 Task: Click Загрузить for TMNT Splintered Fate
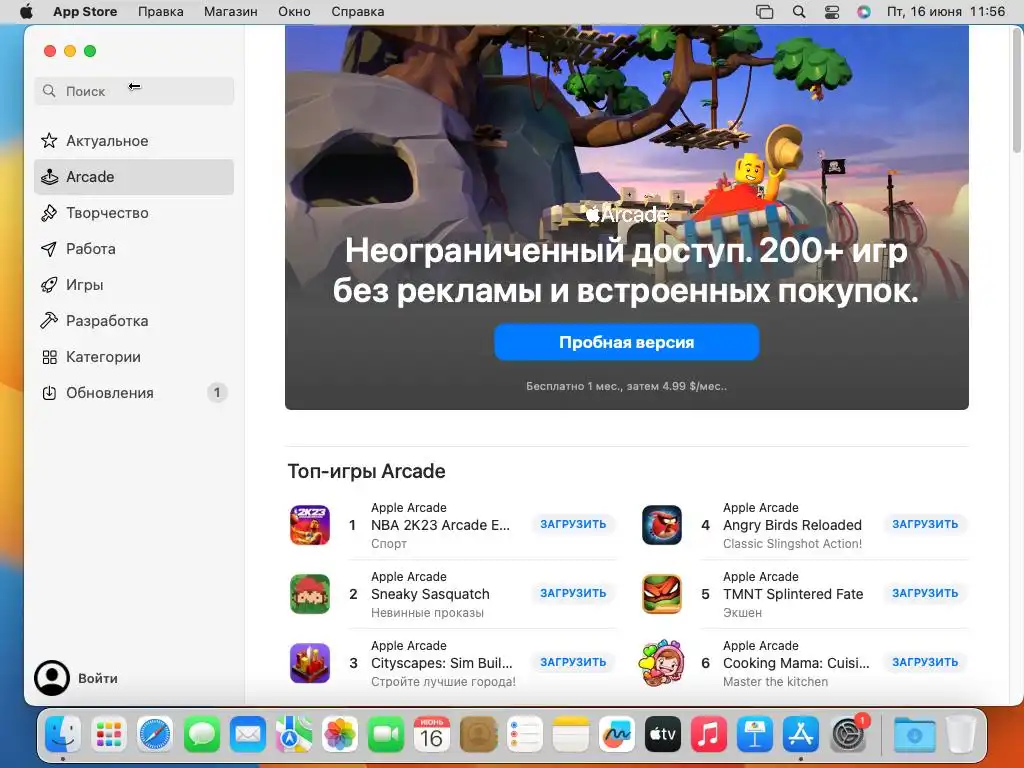click(925, 593)
